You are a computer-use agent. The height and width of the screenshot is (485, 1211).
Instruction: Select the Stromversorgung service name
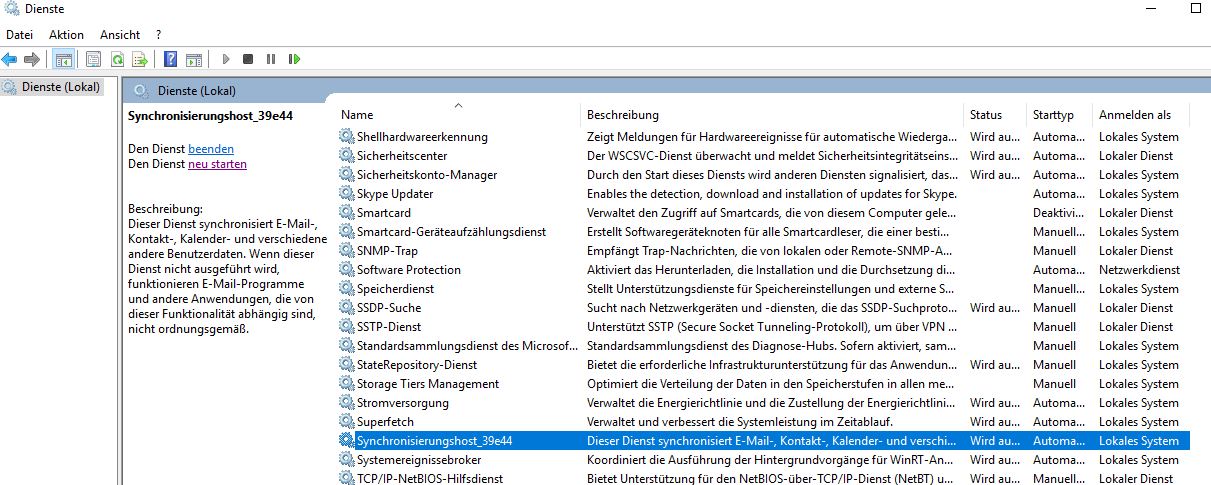[403, 402]
